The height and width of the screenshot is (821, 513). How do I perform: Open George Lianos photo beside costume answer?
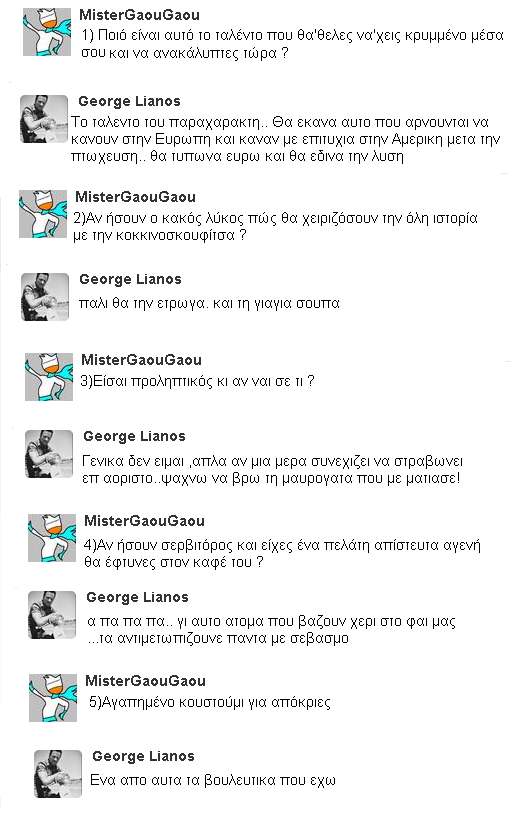[58, 774]
